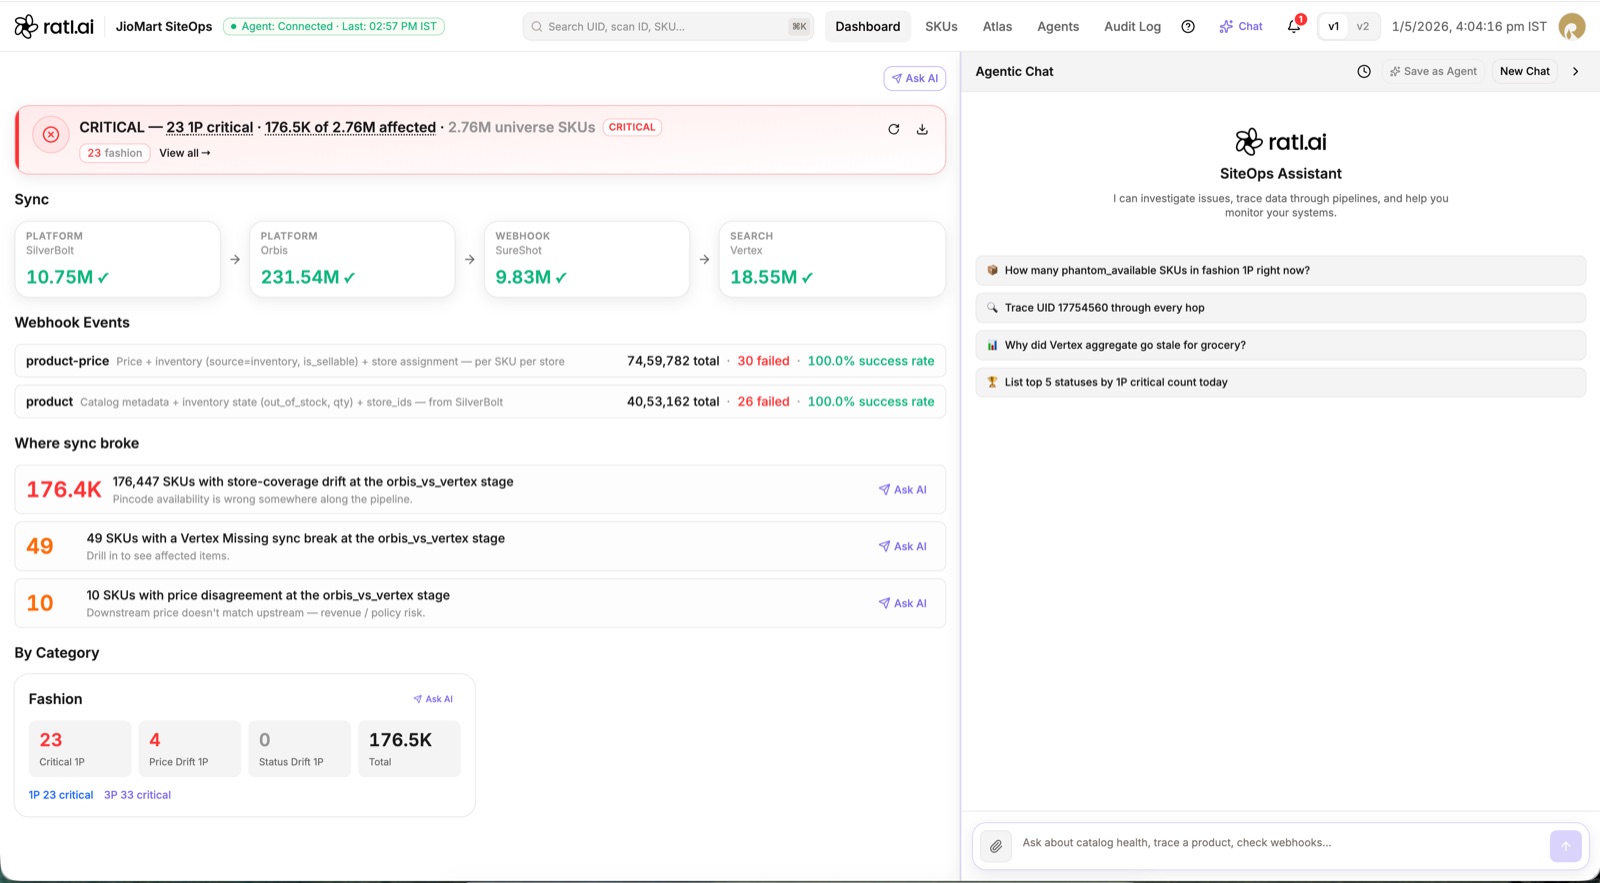Click 176.5K of 2.76M affected link

click(350, 127)
